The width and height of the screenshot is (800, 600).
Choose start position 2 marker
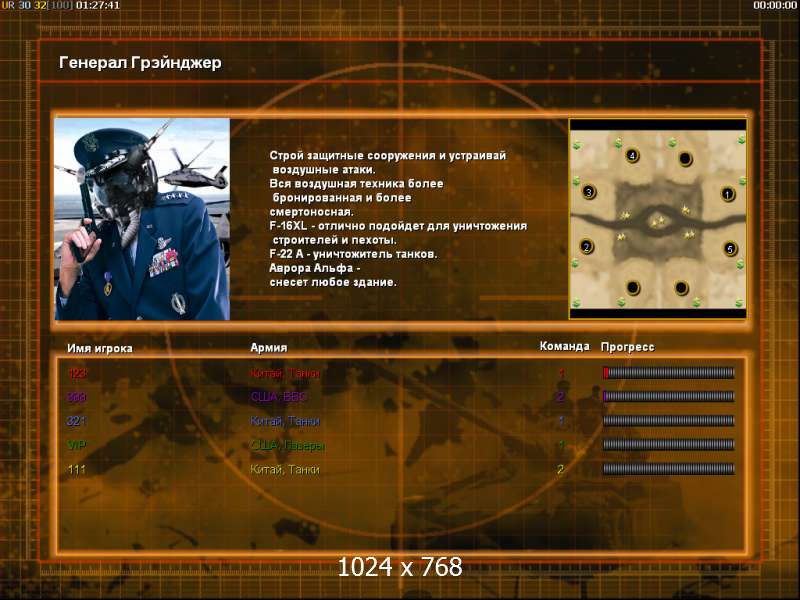(587, 247)
